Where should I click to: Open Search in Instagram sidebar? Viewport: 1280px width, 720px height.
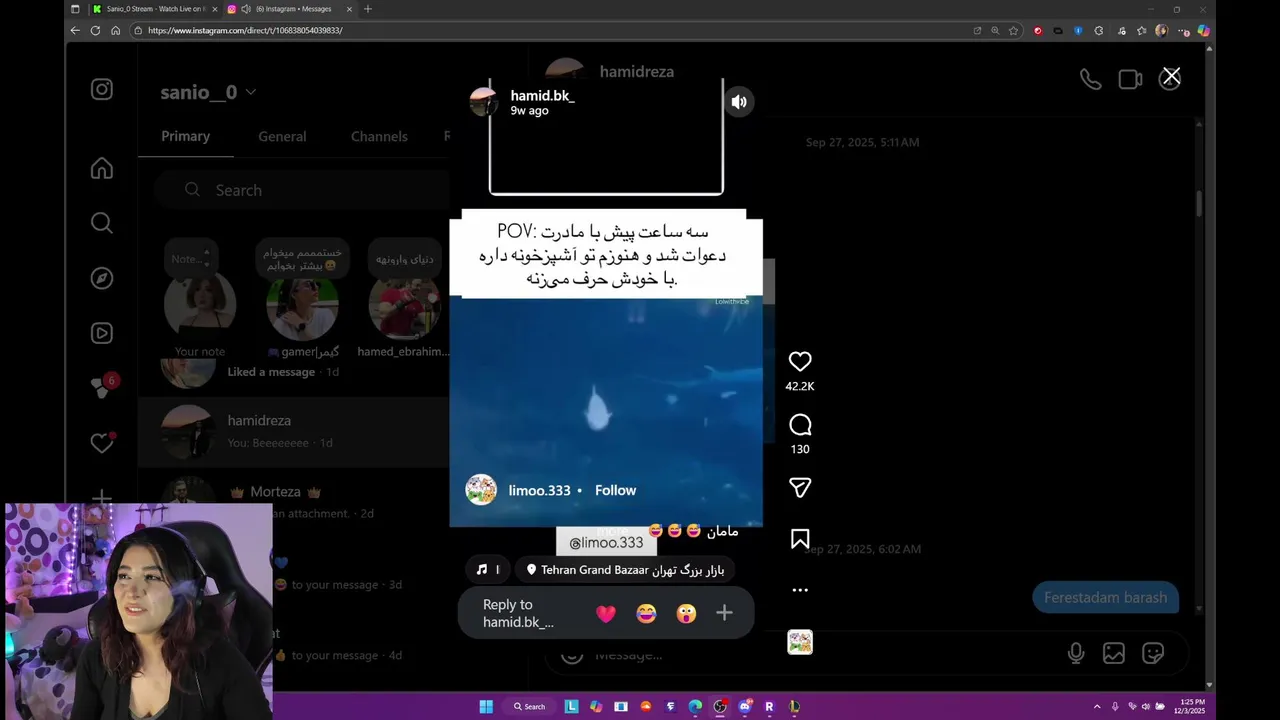102,223
